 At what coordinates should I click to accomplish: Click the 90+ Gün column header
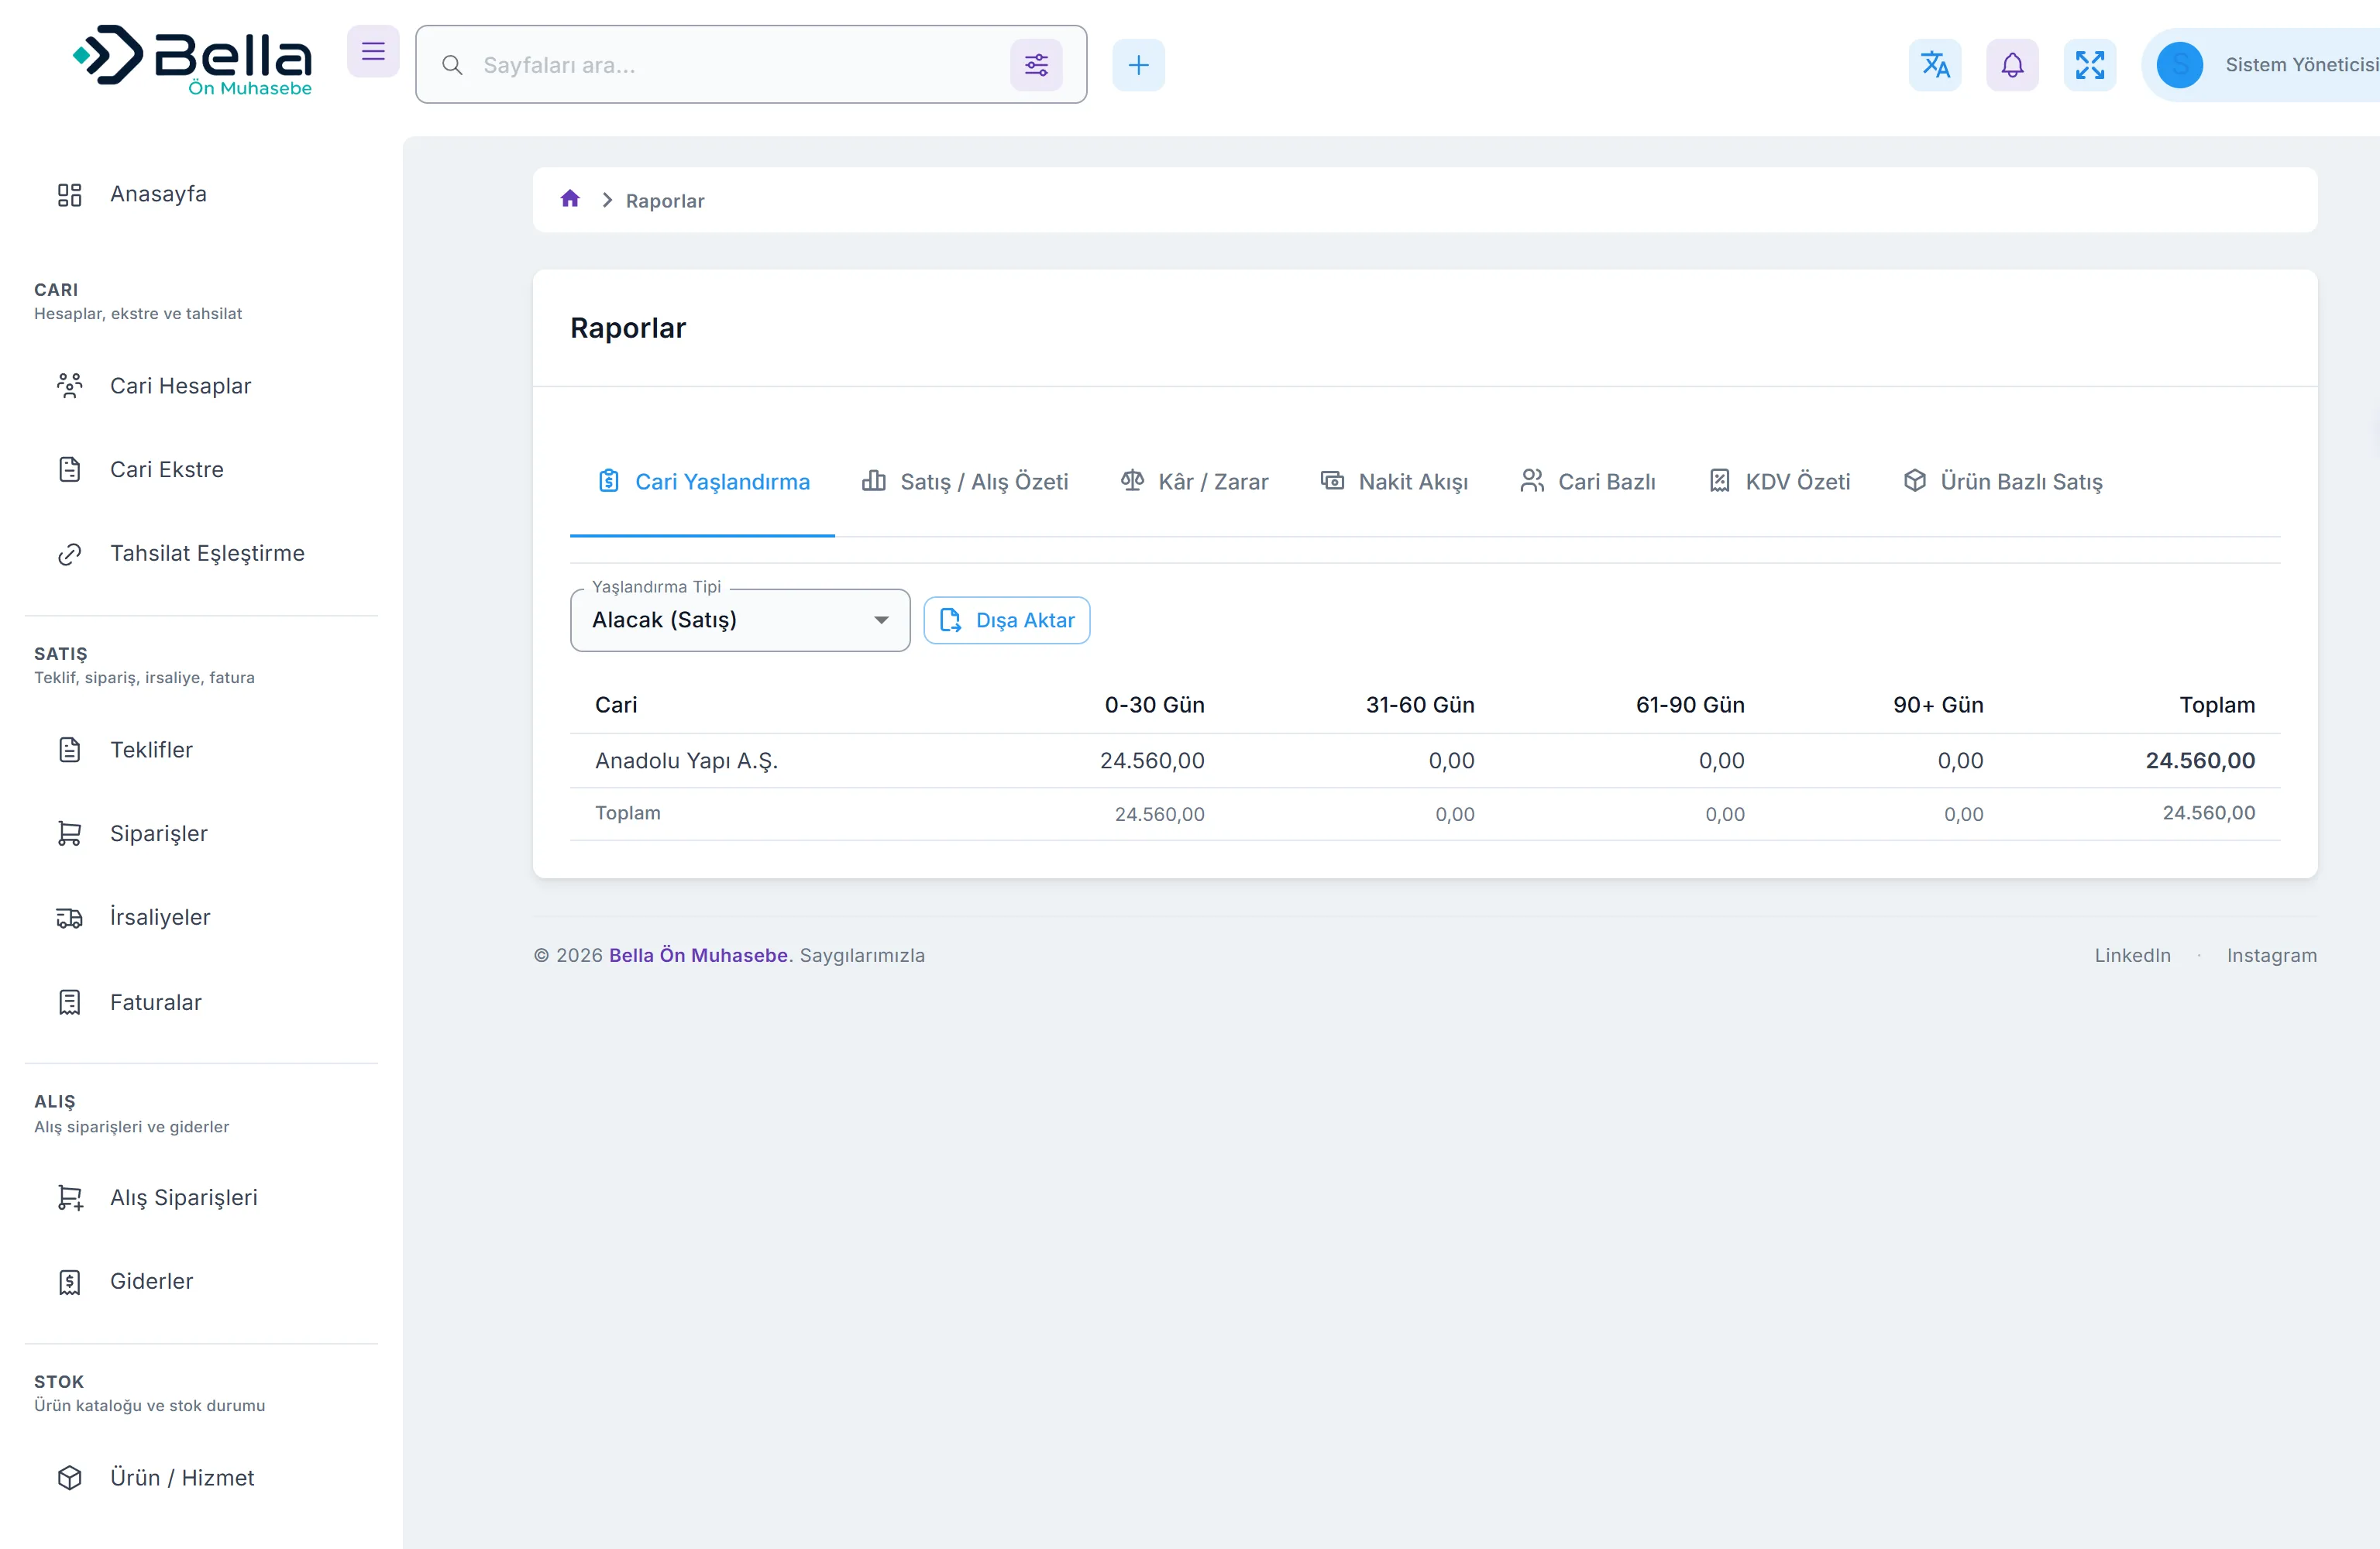1938,705
